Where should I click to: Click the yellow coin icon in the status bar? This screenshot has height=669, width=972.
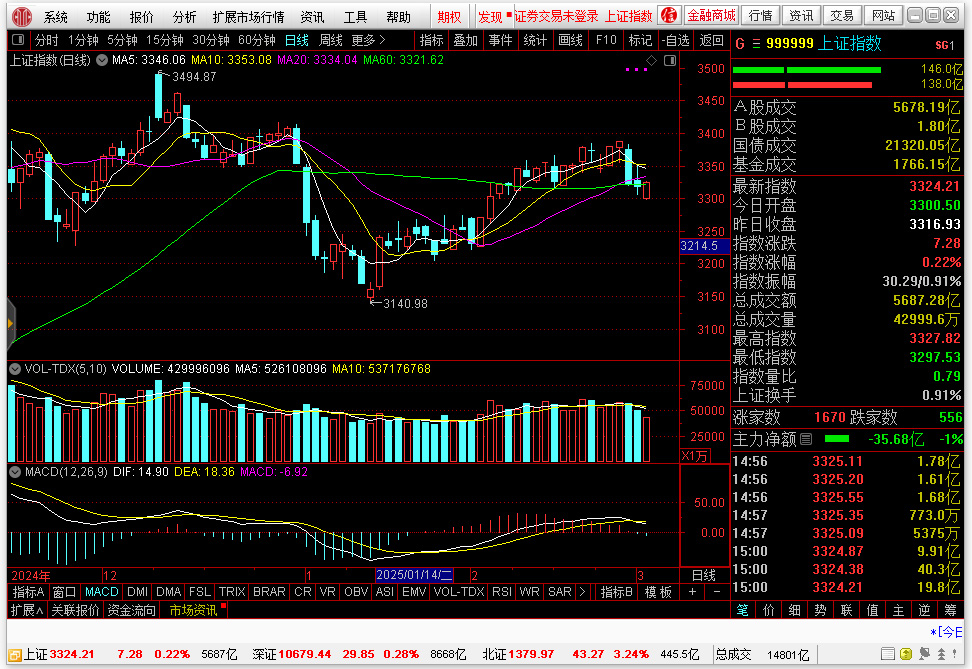click(x=906, y=654)
